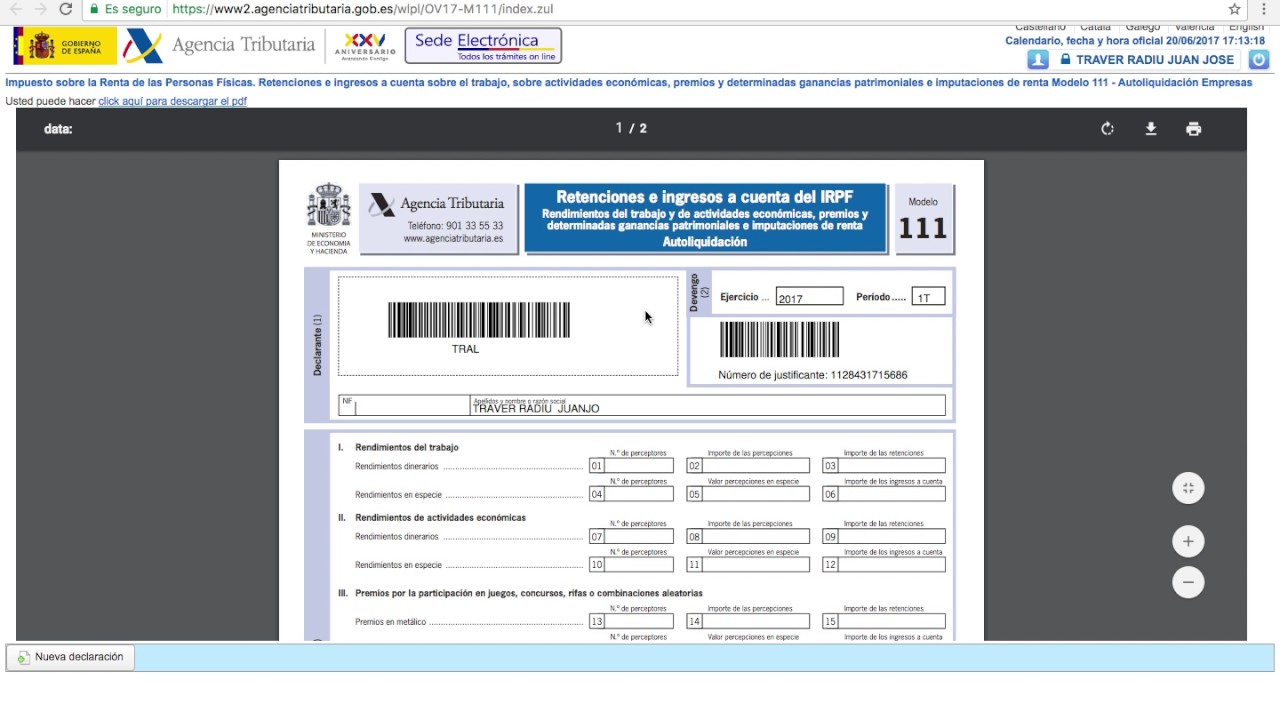The height and width of the screenshot is (720, 1280).
Task: Click the fit-to-page viewer button
Action: [1188, 488]
